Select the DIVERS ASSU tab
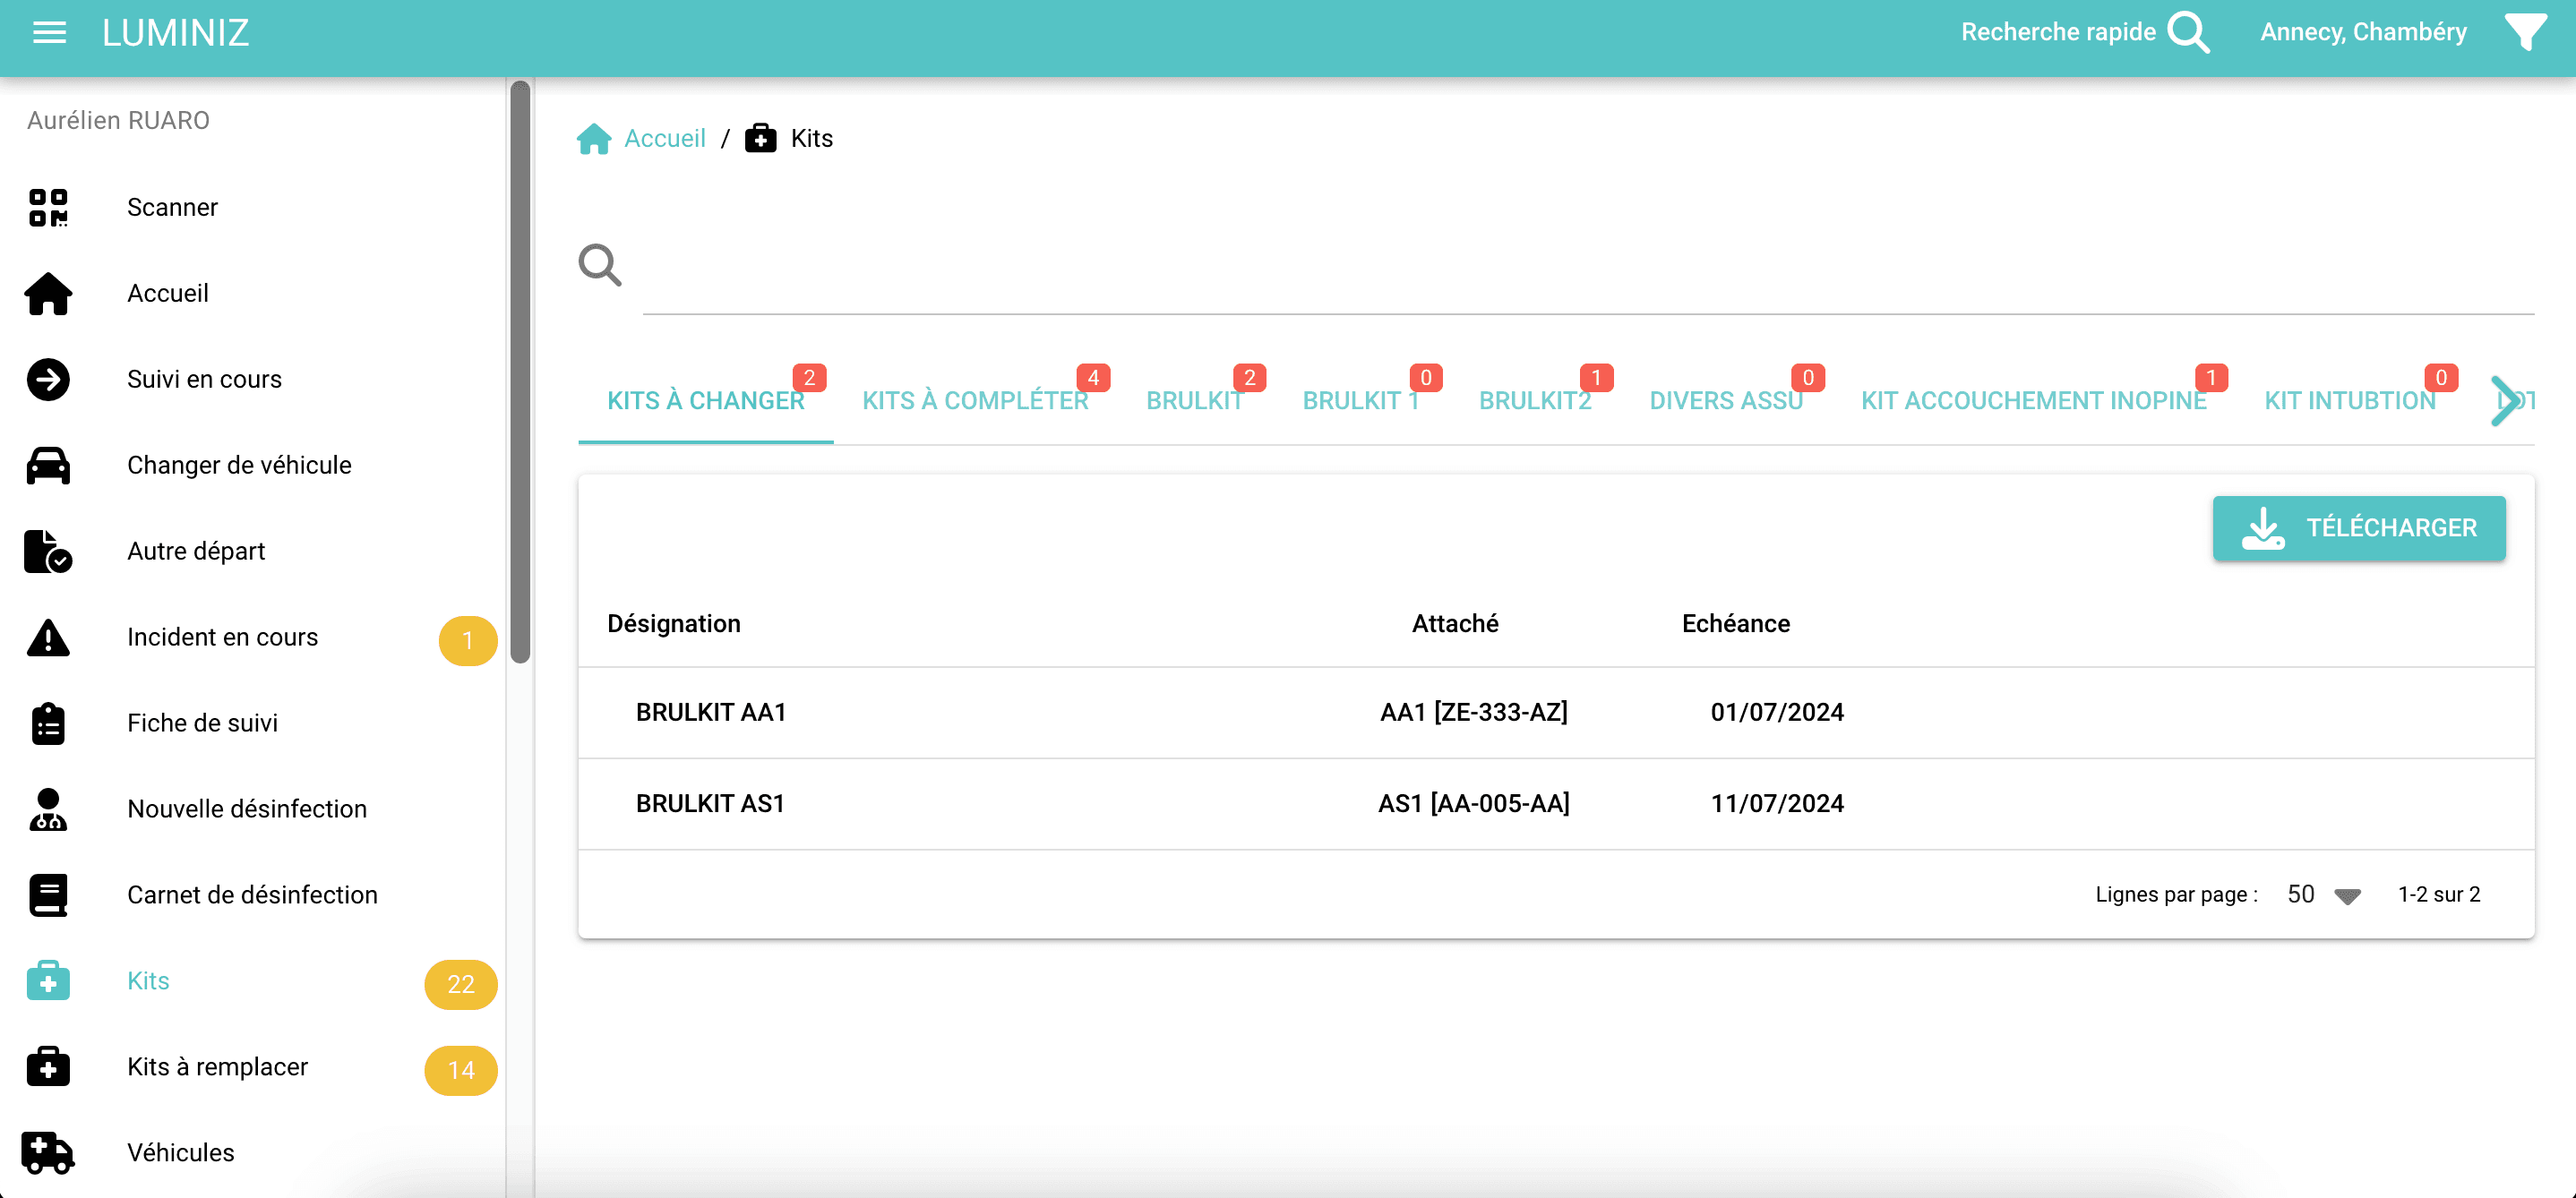Viewport: 2576px width, 1198px height. click(1726, 399)
